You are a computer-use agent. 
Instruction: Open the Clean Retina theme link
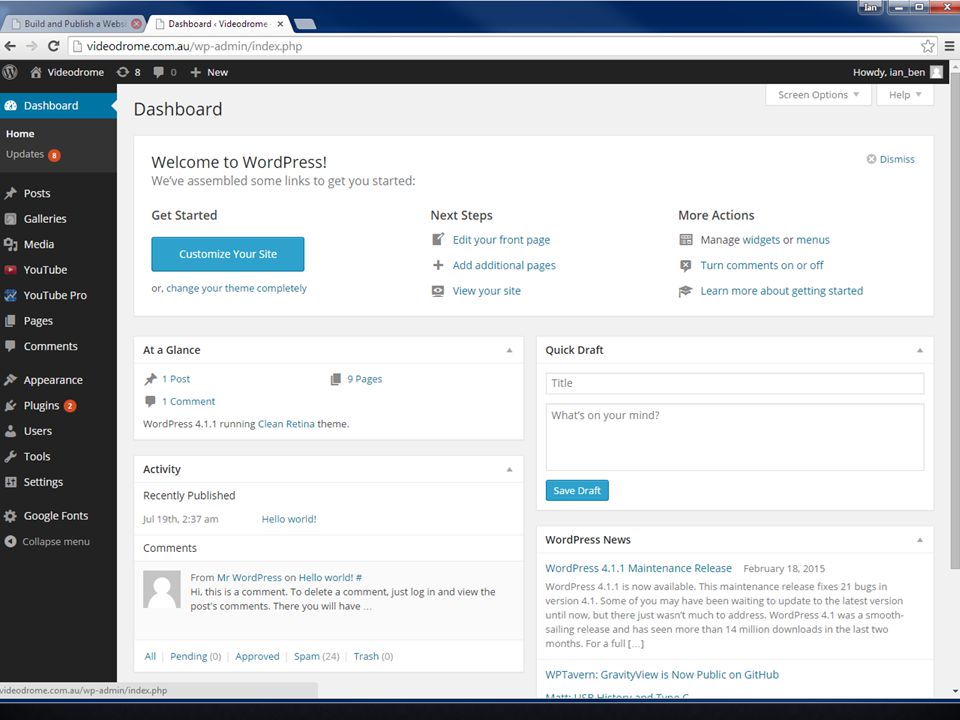[286, 424]
